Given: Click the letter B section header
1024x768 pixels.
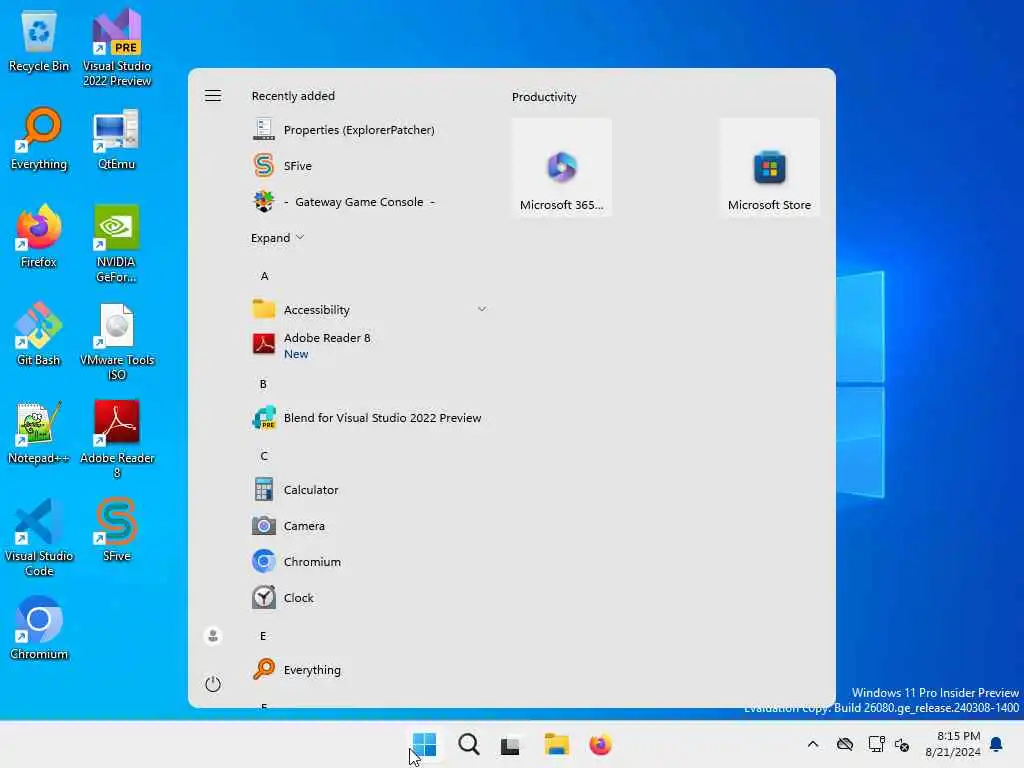Looking at the screenshot, I should coord(263,383).
